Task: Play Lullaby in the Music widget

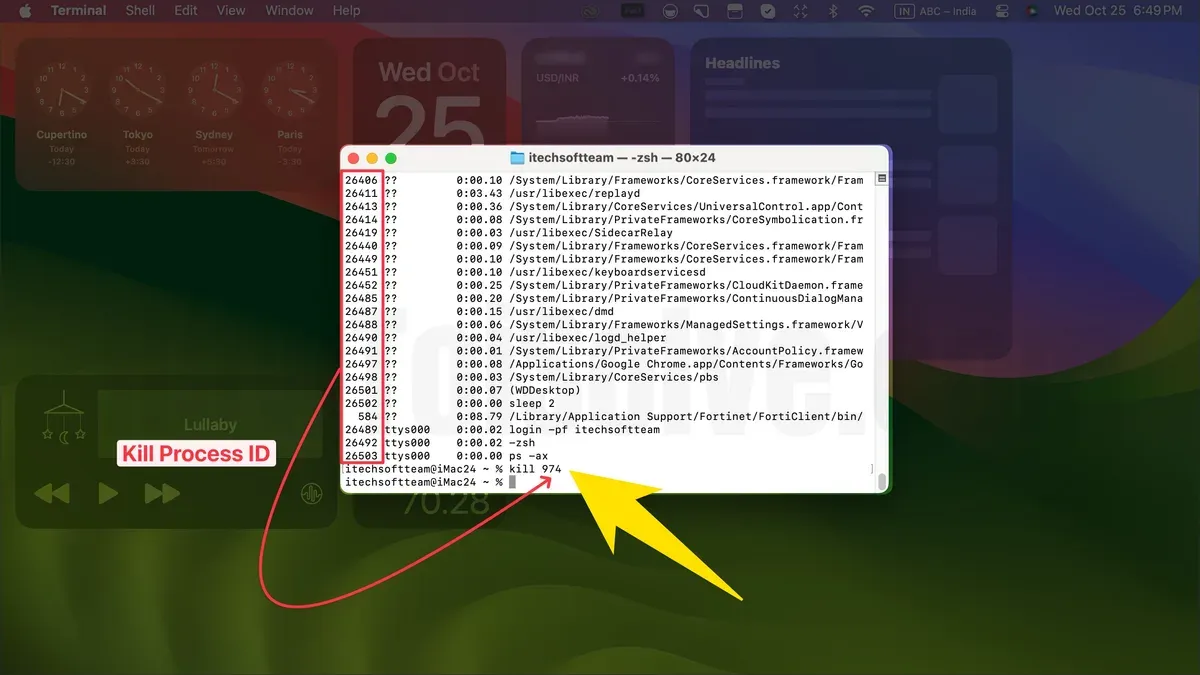Action: (108, 493)
